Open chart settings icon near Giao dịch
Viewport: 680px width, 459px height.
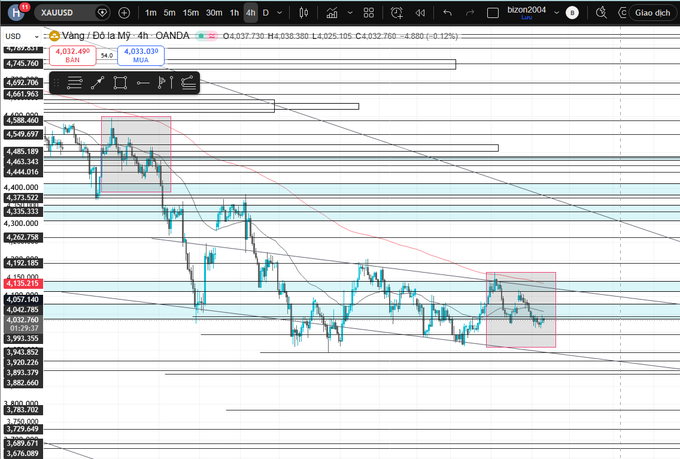point(622,13)
